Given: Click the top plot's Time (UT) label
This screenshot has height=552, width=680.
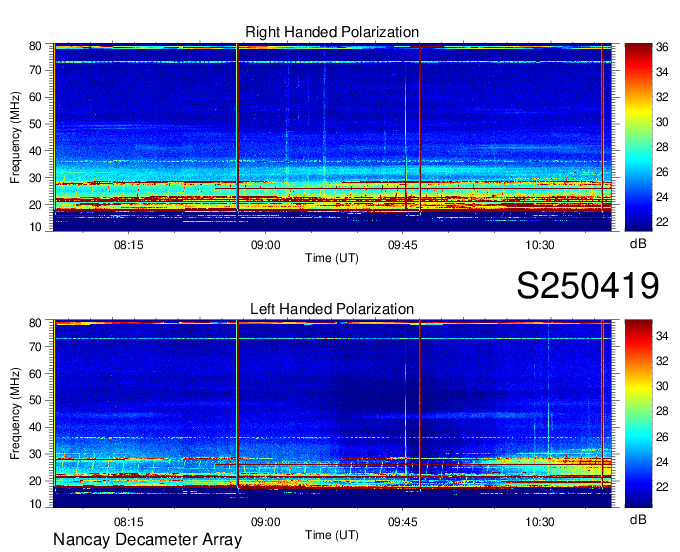Looking at the screenshot, I should pyautogui.click(x=332, y=258).
